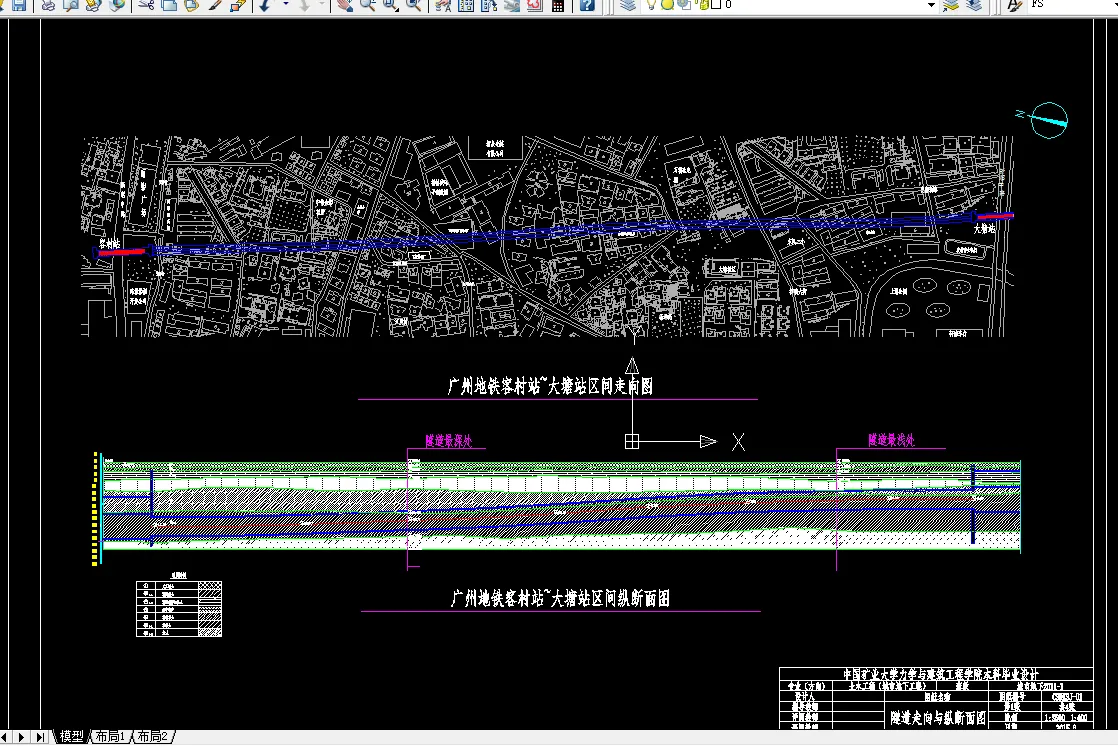This screenshot has height=747, width=1118.
Task: Click title 广州地铁客村站~大塘站区间走向图
Action: pos(550,386)
